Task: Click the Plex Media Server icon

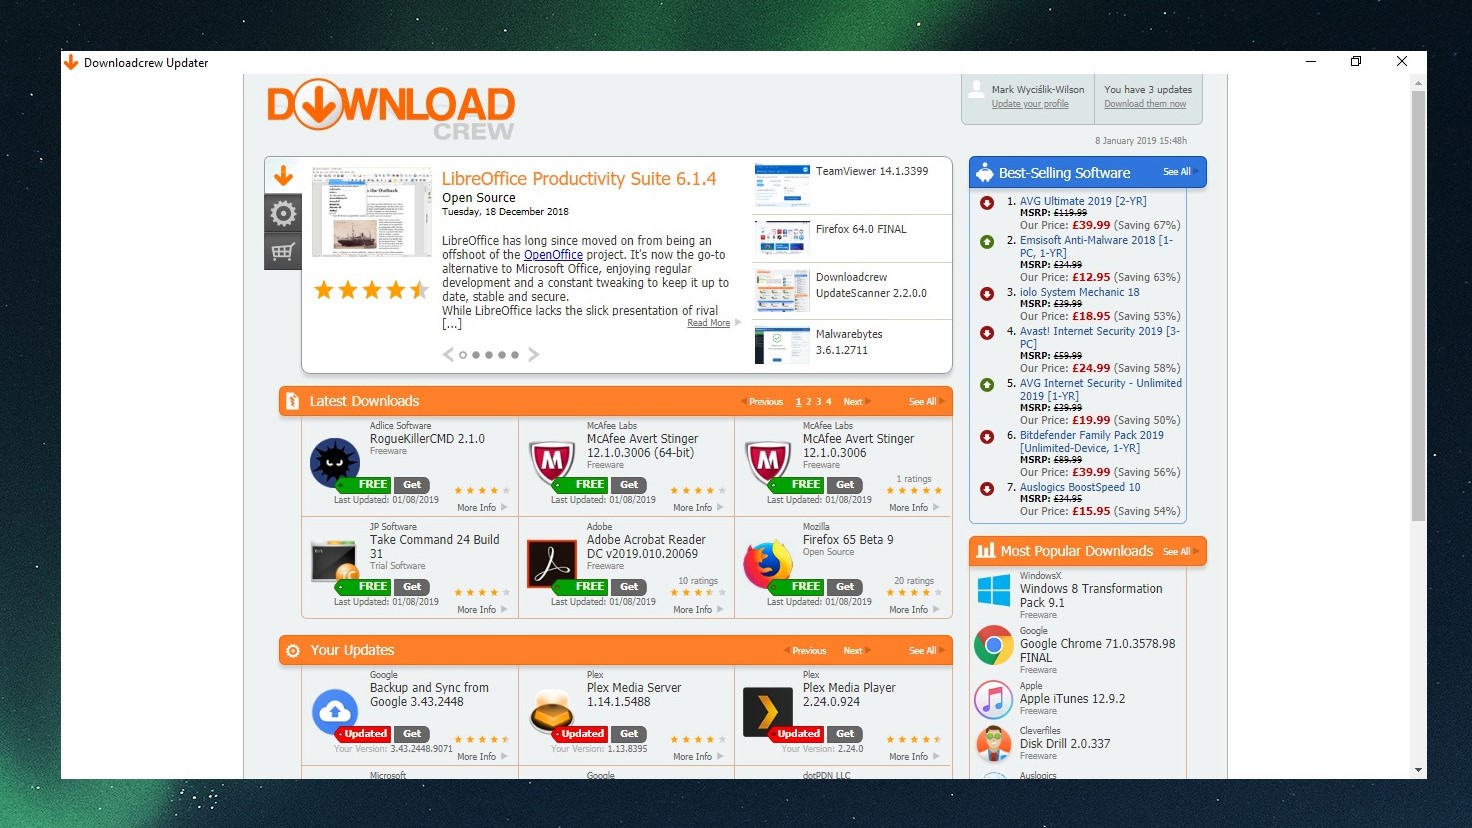Action: 551,712
